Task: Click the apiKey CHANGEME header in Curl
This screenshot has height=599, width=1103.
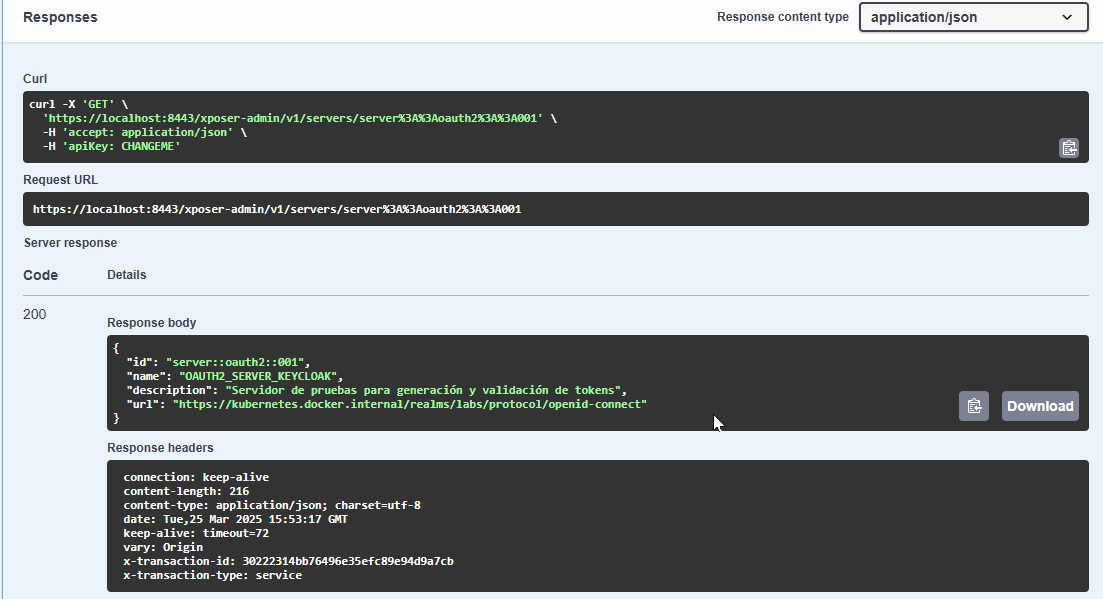Action: 114,145
